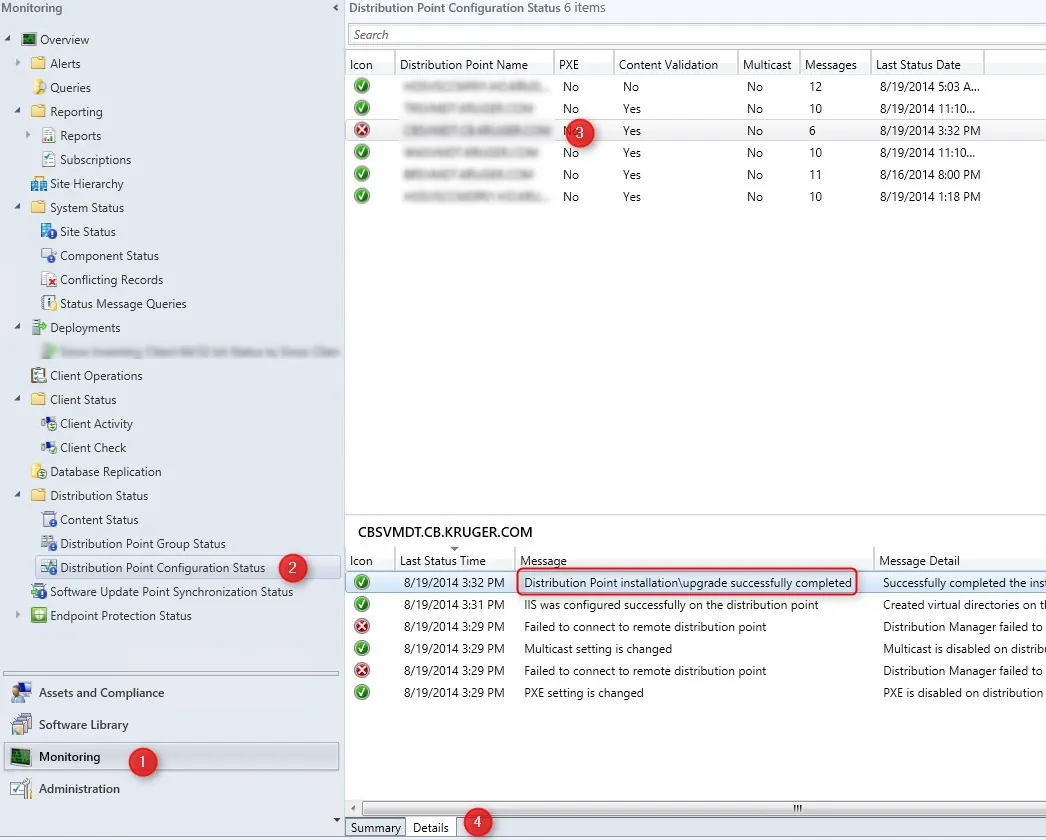Switch to the Summary tab
This screenshot has width=1046, height=840.
[376, 827]
